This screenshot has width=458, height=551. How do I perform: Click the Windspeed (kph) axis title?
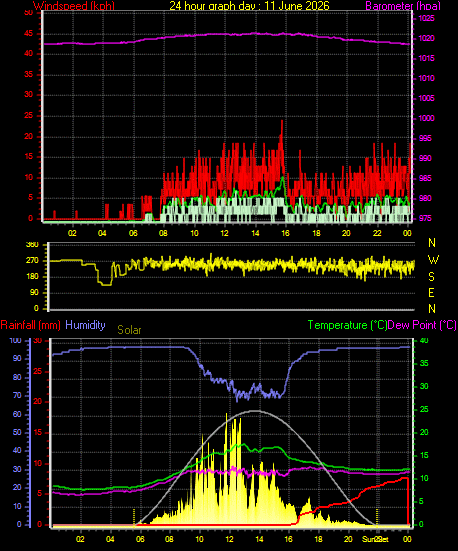tap(74, 6)
